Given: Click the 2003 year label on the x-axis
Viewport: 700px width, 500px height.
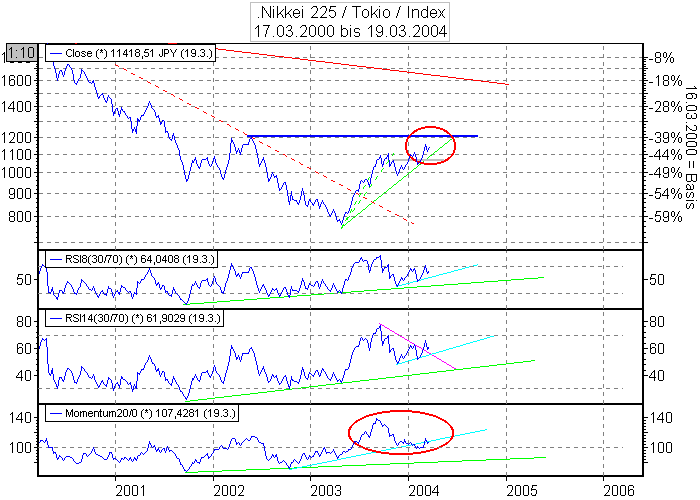Looking at the screenshot, I should pos(326,491).
